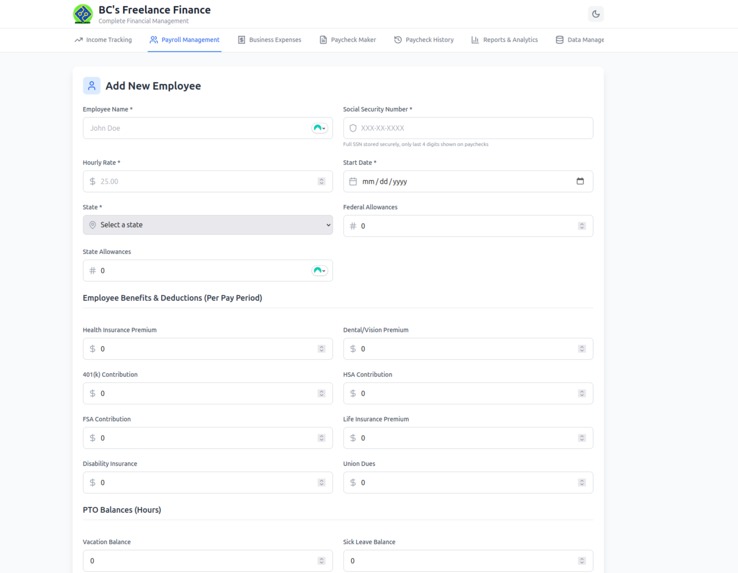This screenshot has height=573, width=738.
Task: Adjust Dental/Vision Premium spinner
Action: tap(582, 349)
